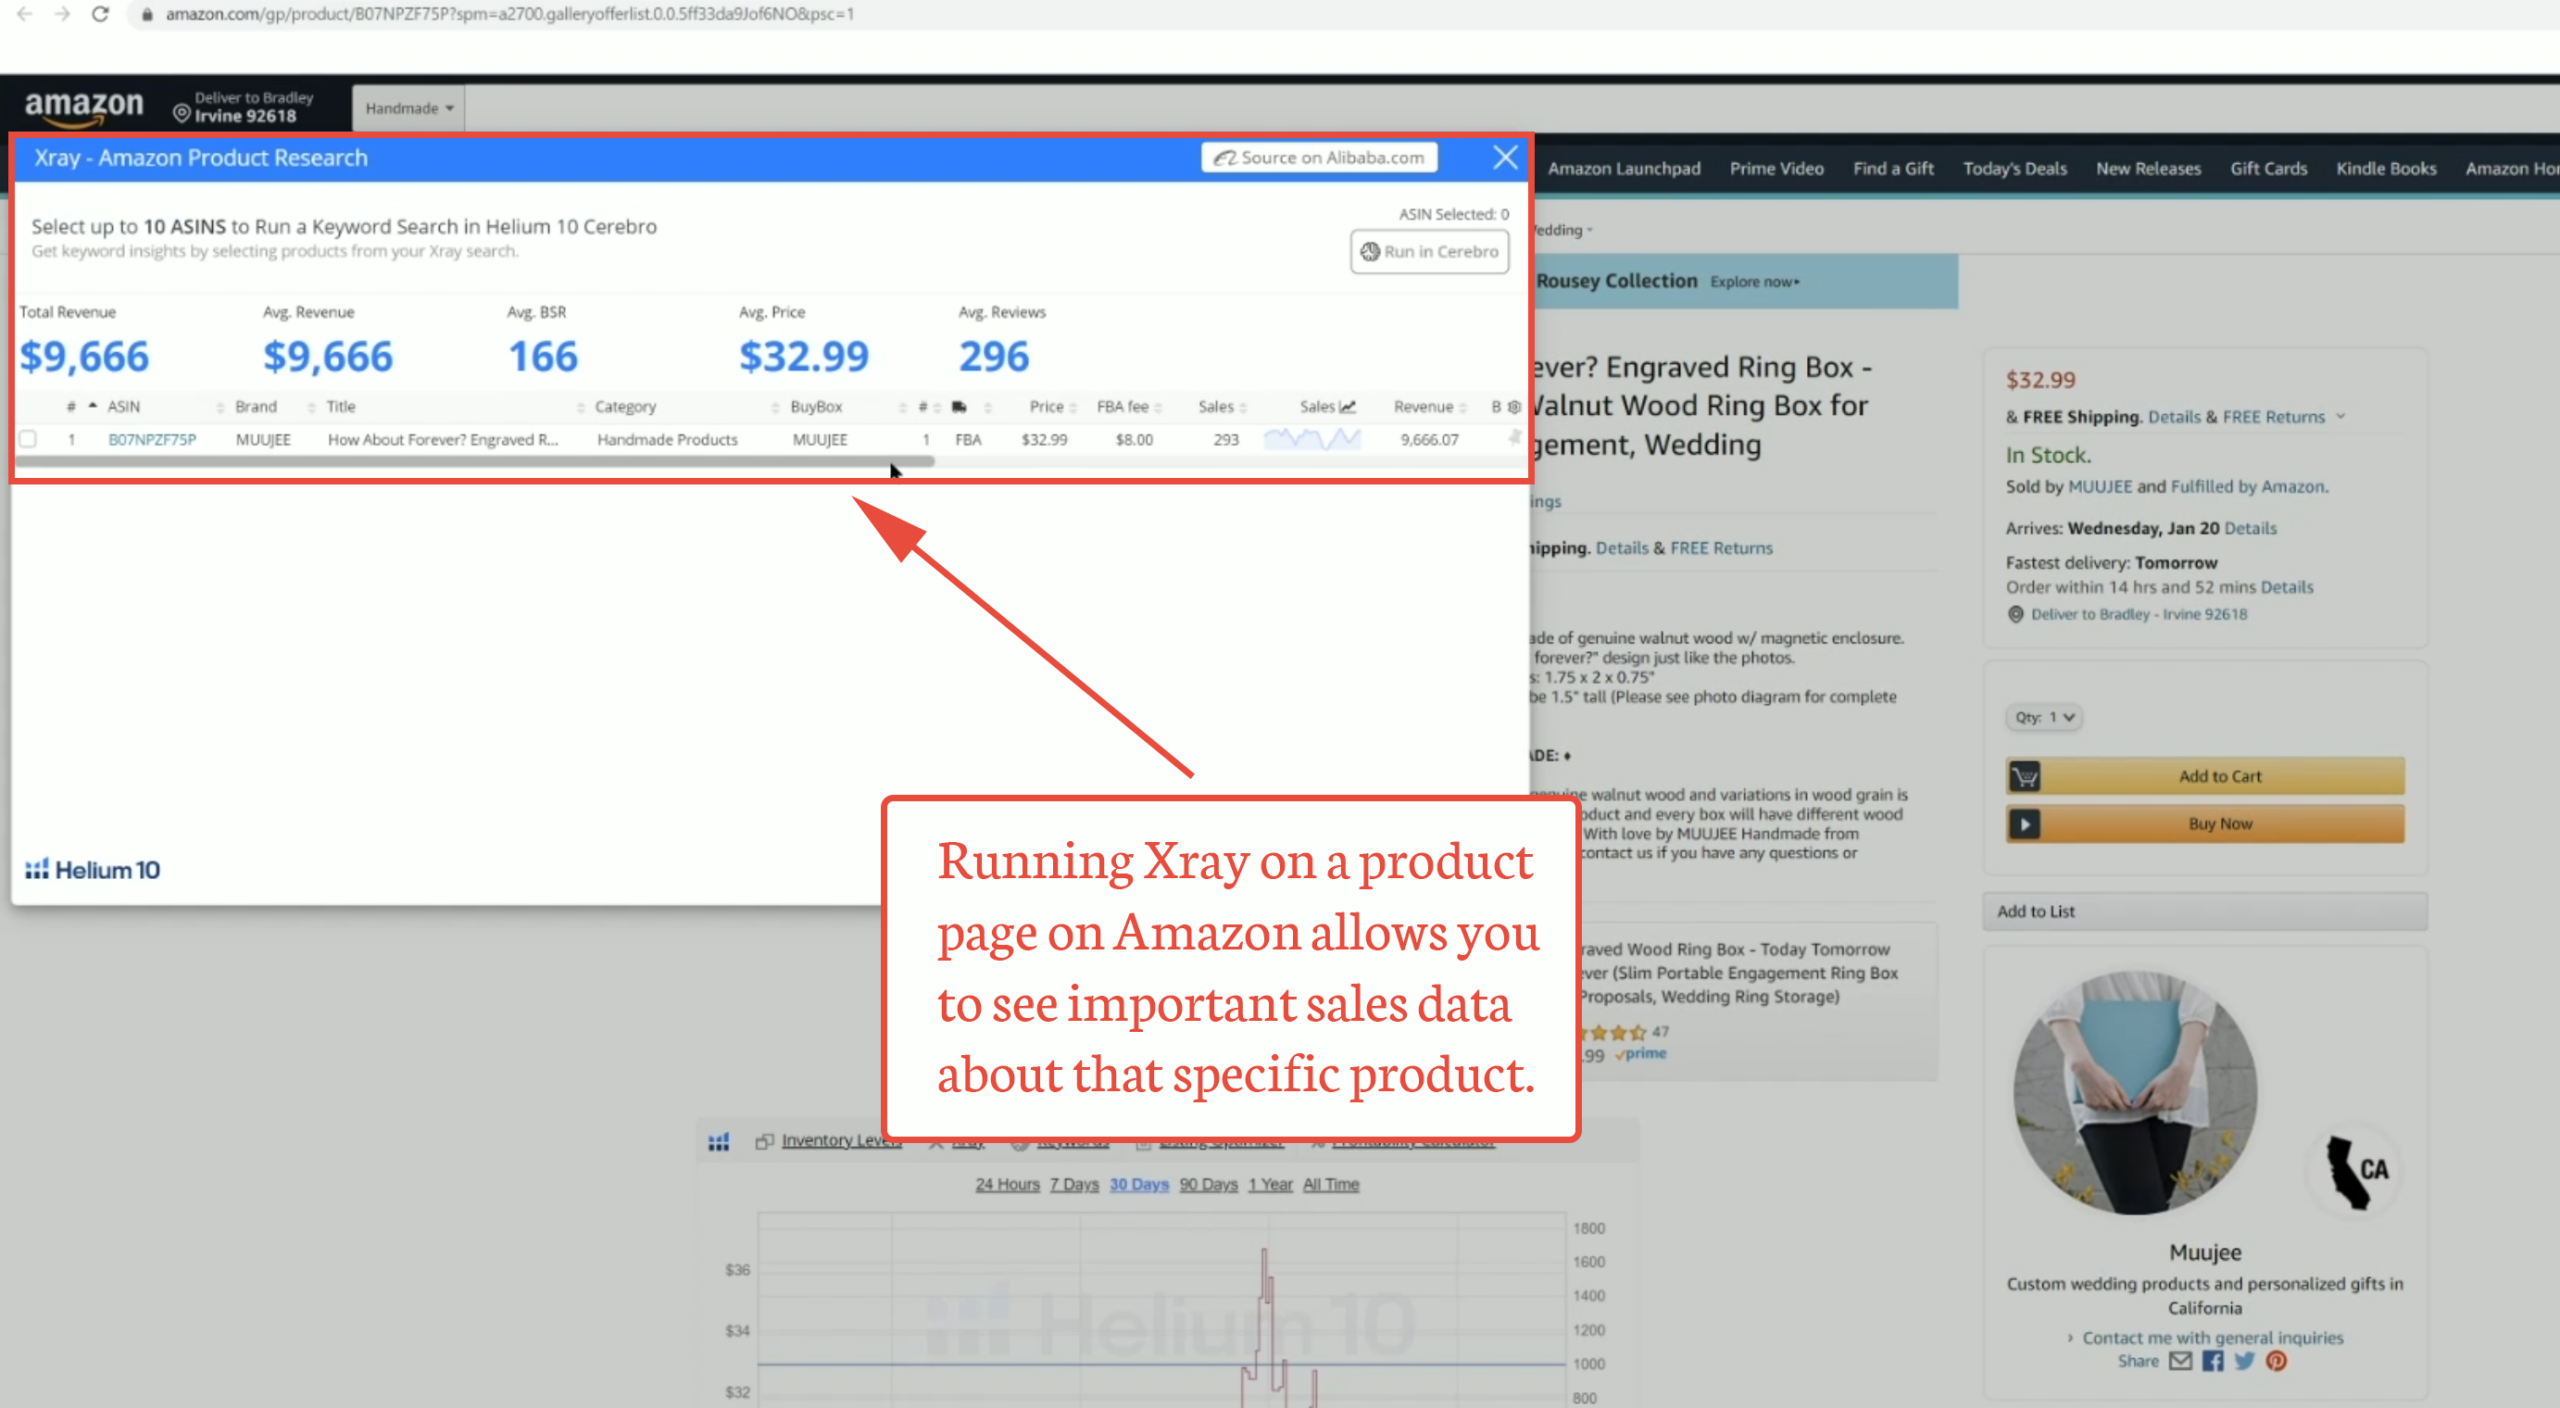Click the sales trend sparkline graph
Image resolution: width=2560 pixels, height=1408 pixels.
1312,439
